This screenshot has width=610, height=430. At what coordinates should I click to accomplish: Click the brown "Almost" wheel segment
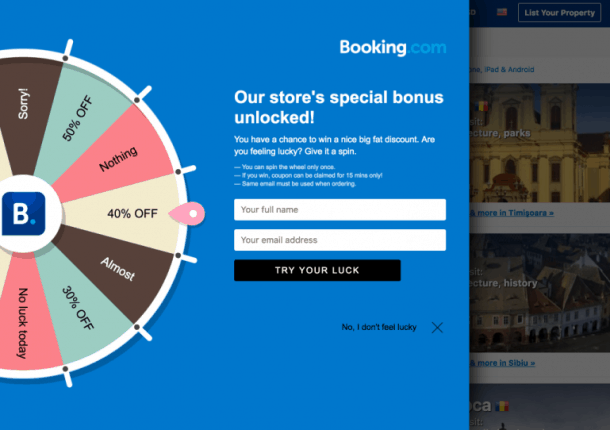(117, 267)
